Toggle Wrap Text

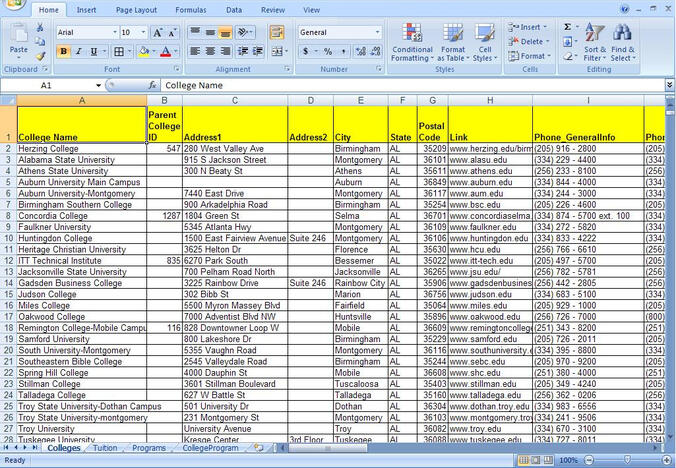coord(276,32)
